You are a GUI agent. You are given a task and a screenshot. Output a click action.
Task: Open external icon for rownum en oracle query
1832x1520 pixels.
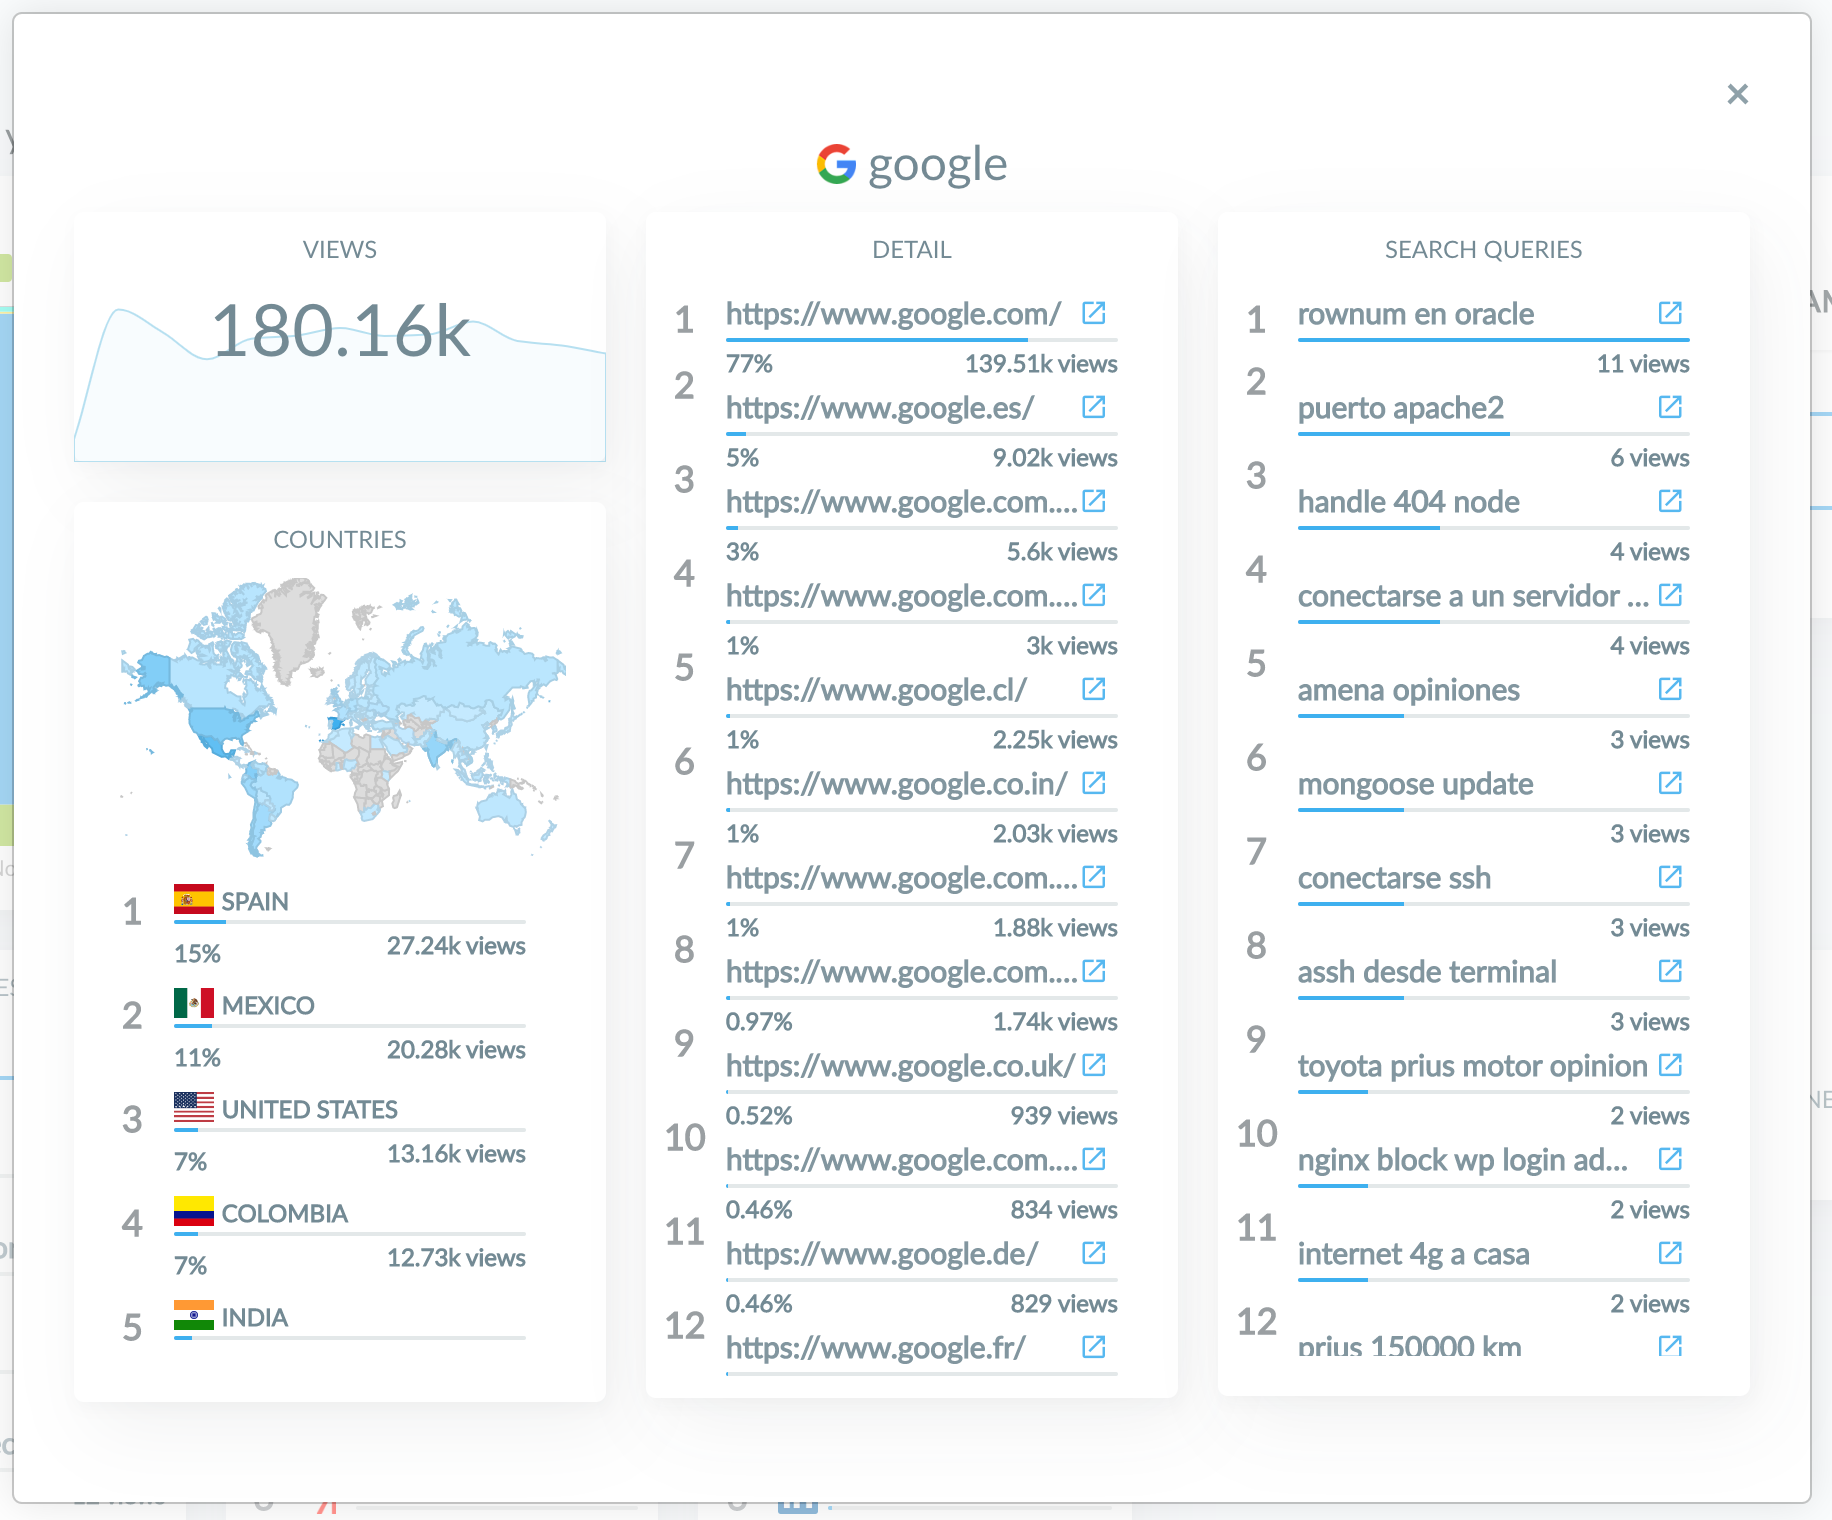(x=1670, y=313)
